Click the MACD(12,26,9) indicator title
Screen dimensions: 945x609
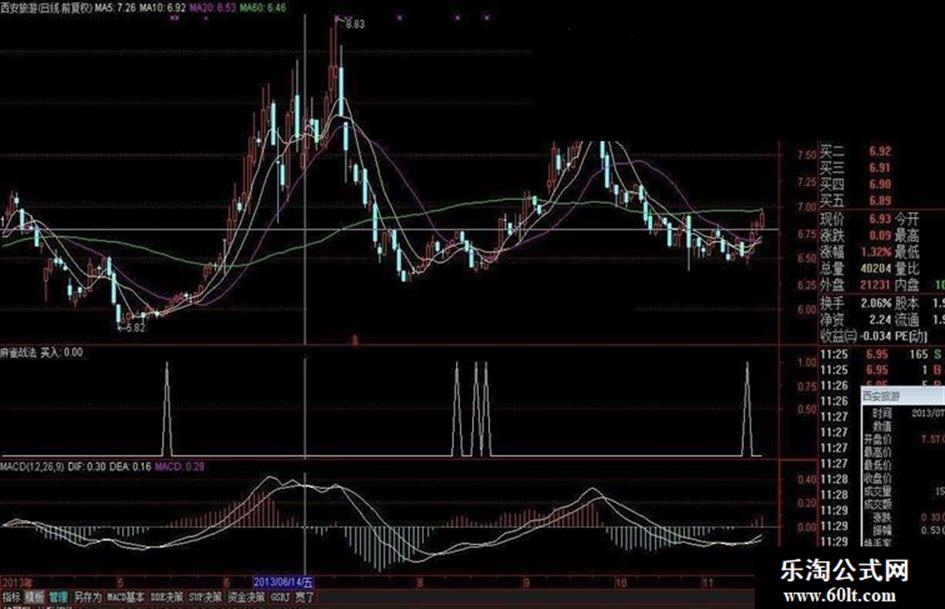pyautogui.click(x=32, y=467)
